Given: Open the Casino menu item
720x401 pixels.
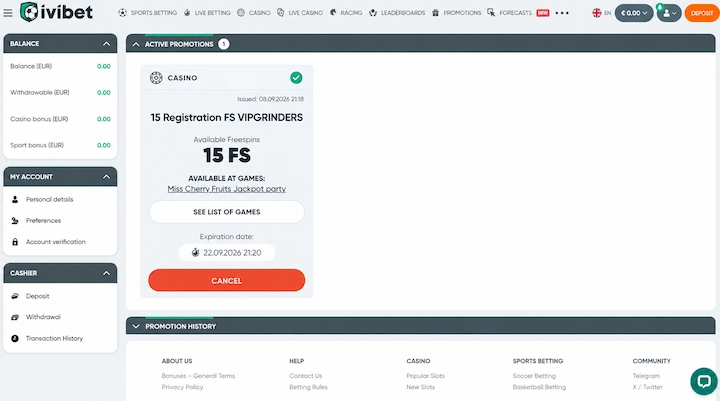Looking at the screenshot, I should tap(259, 13).
